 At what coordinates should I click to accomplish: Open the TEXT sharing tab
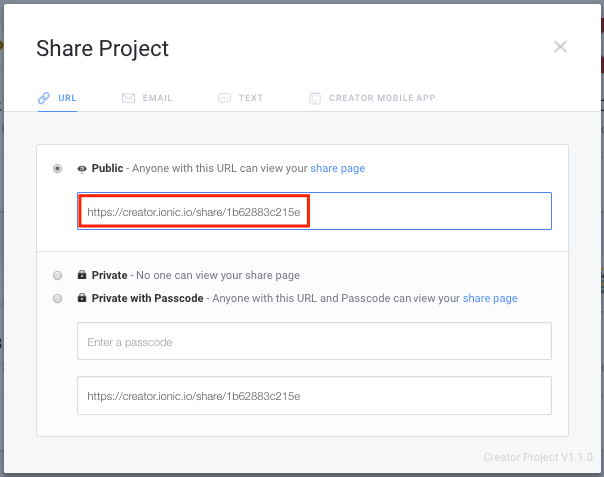point(240,98)
